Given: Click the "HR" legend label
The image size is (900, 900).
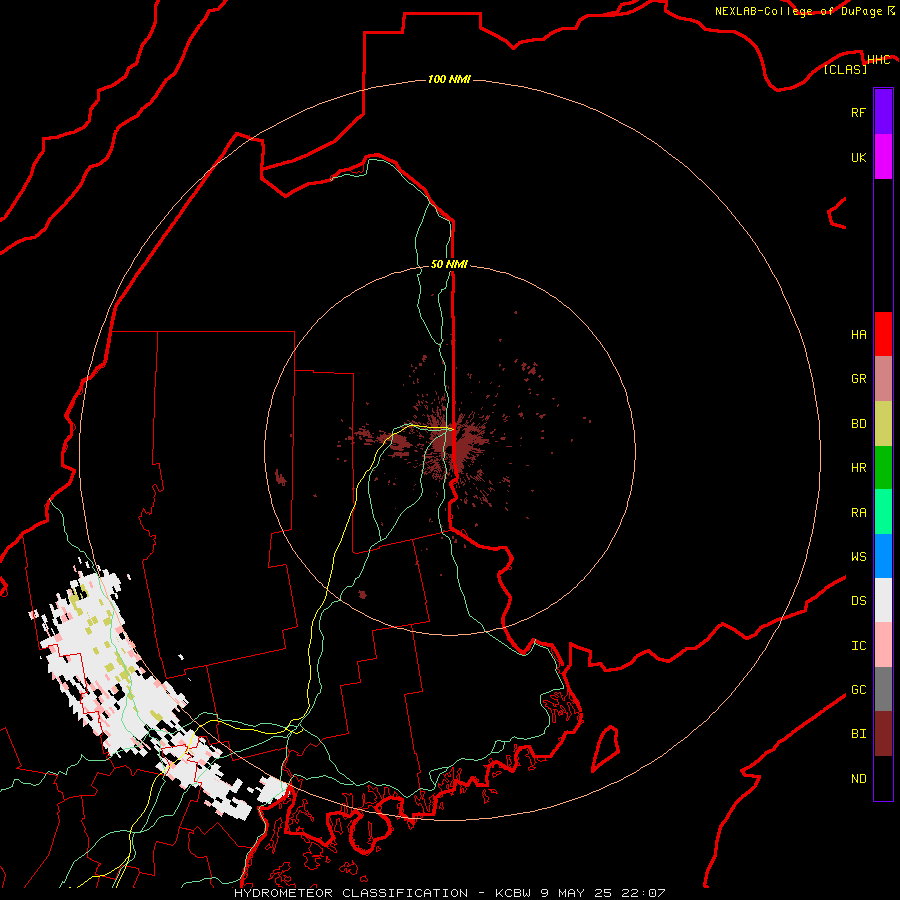Looking at the screenshot, I should [858, 468].
